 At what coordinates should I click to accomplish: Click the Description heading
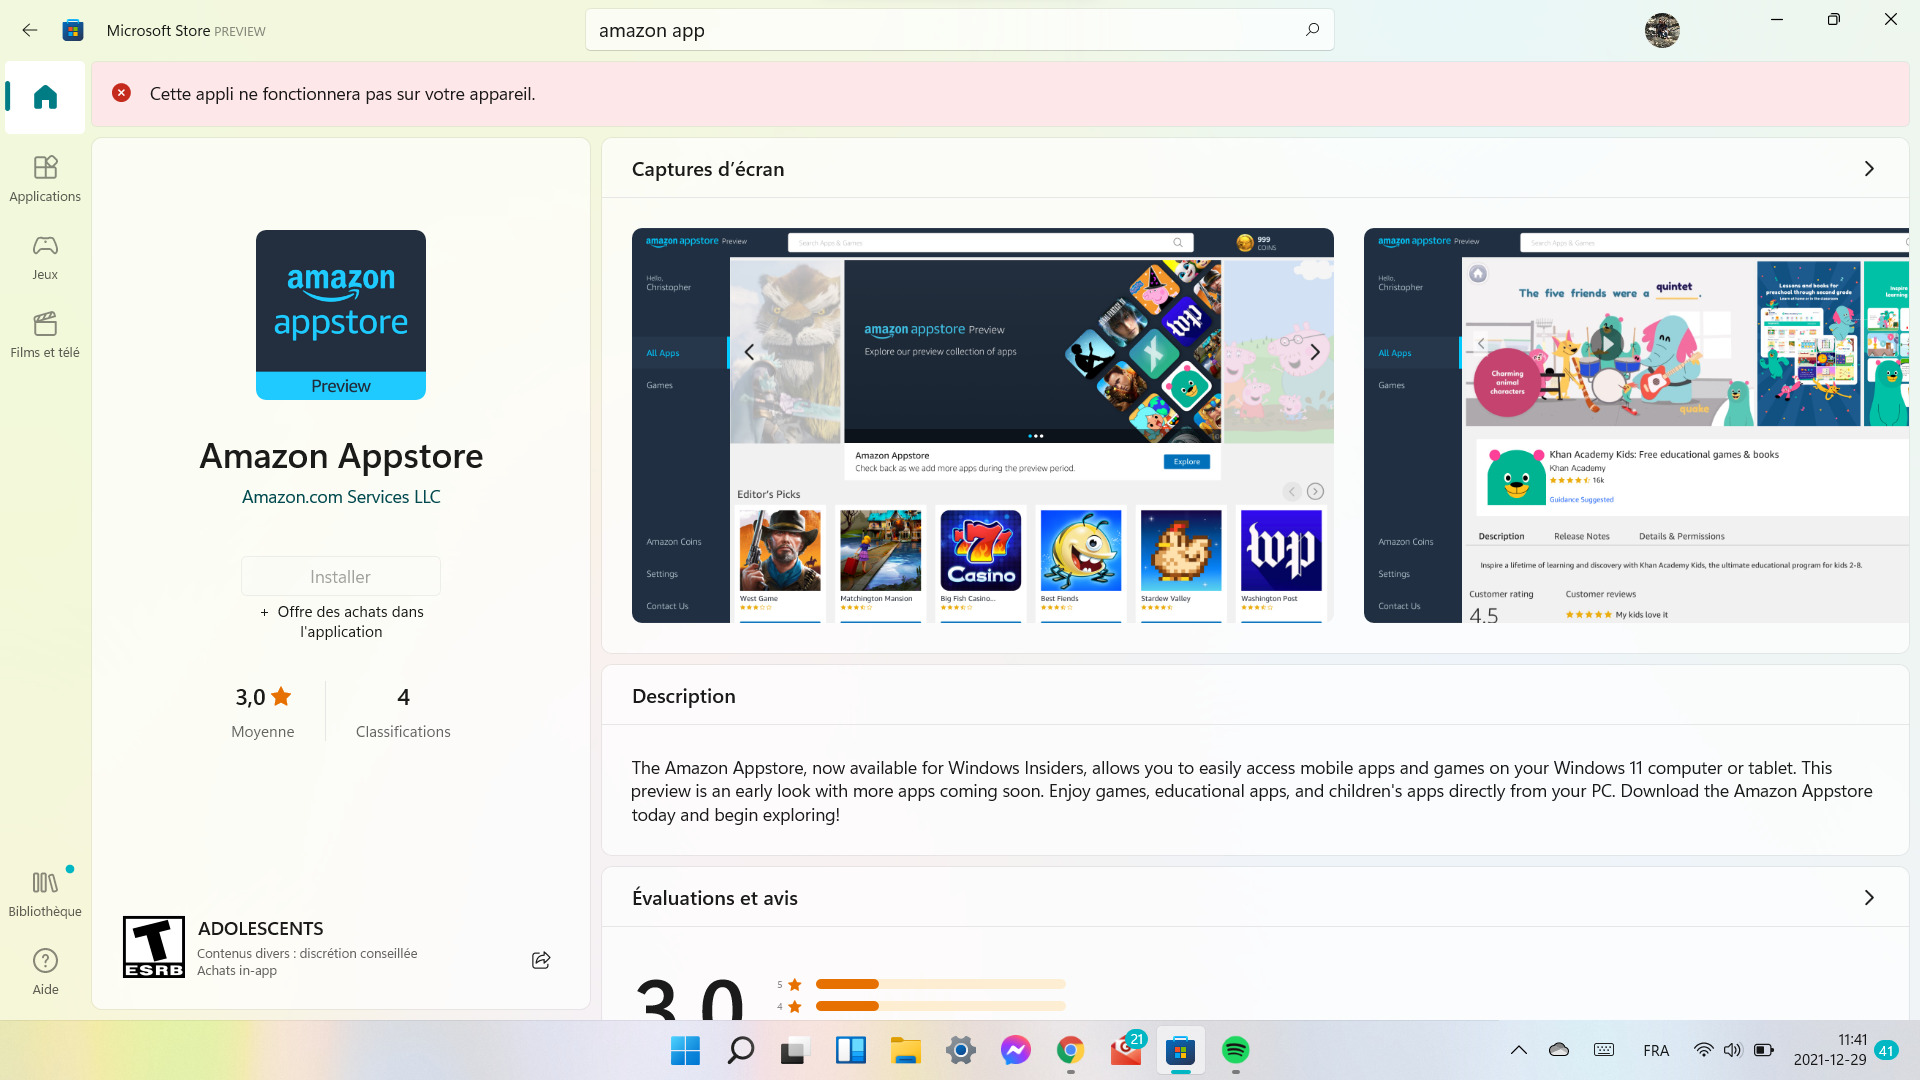684,696
